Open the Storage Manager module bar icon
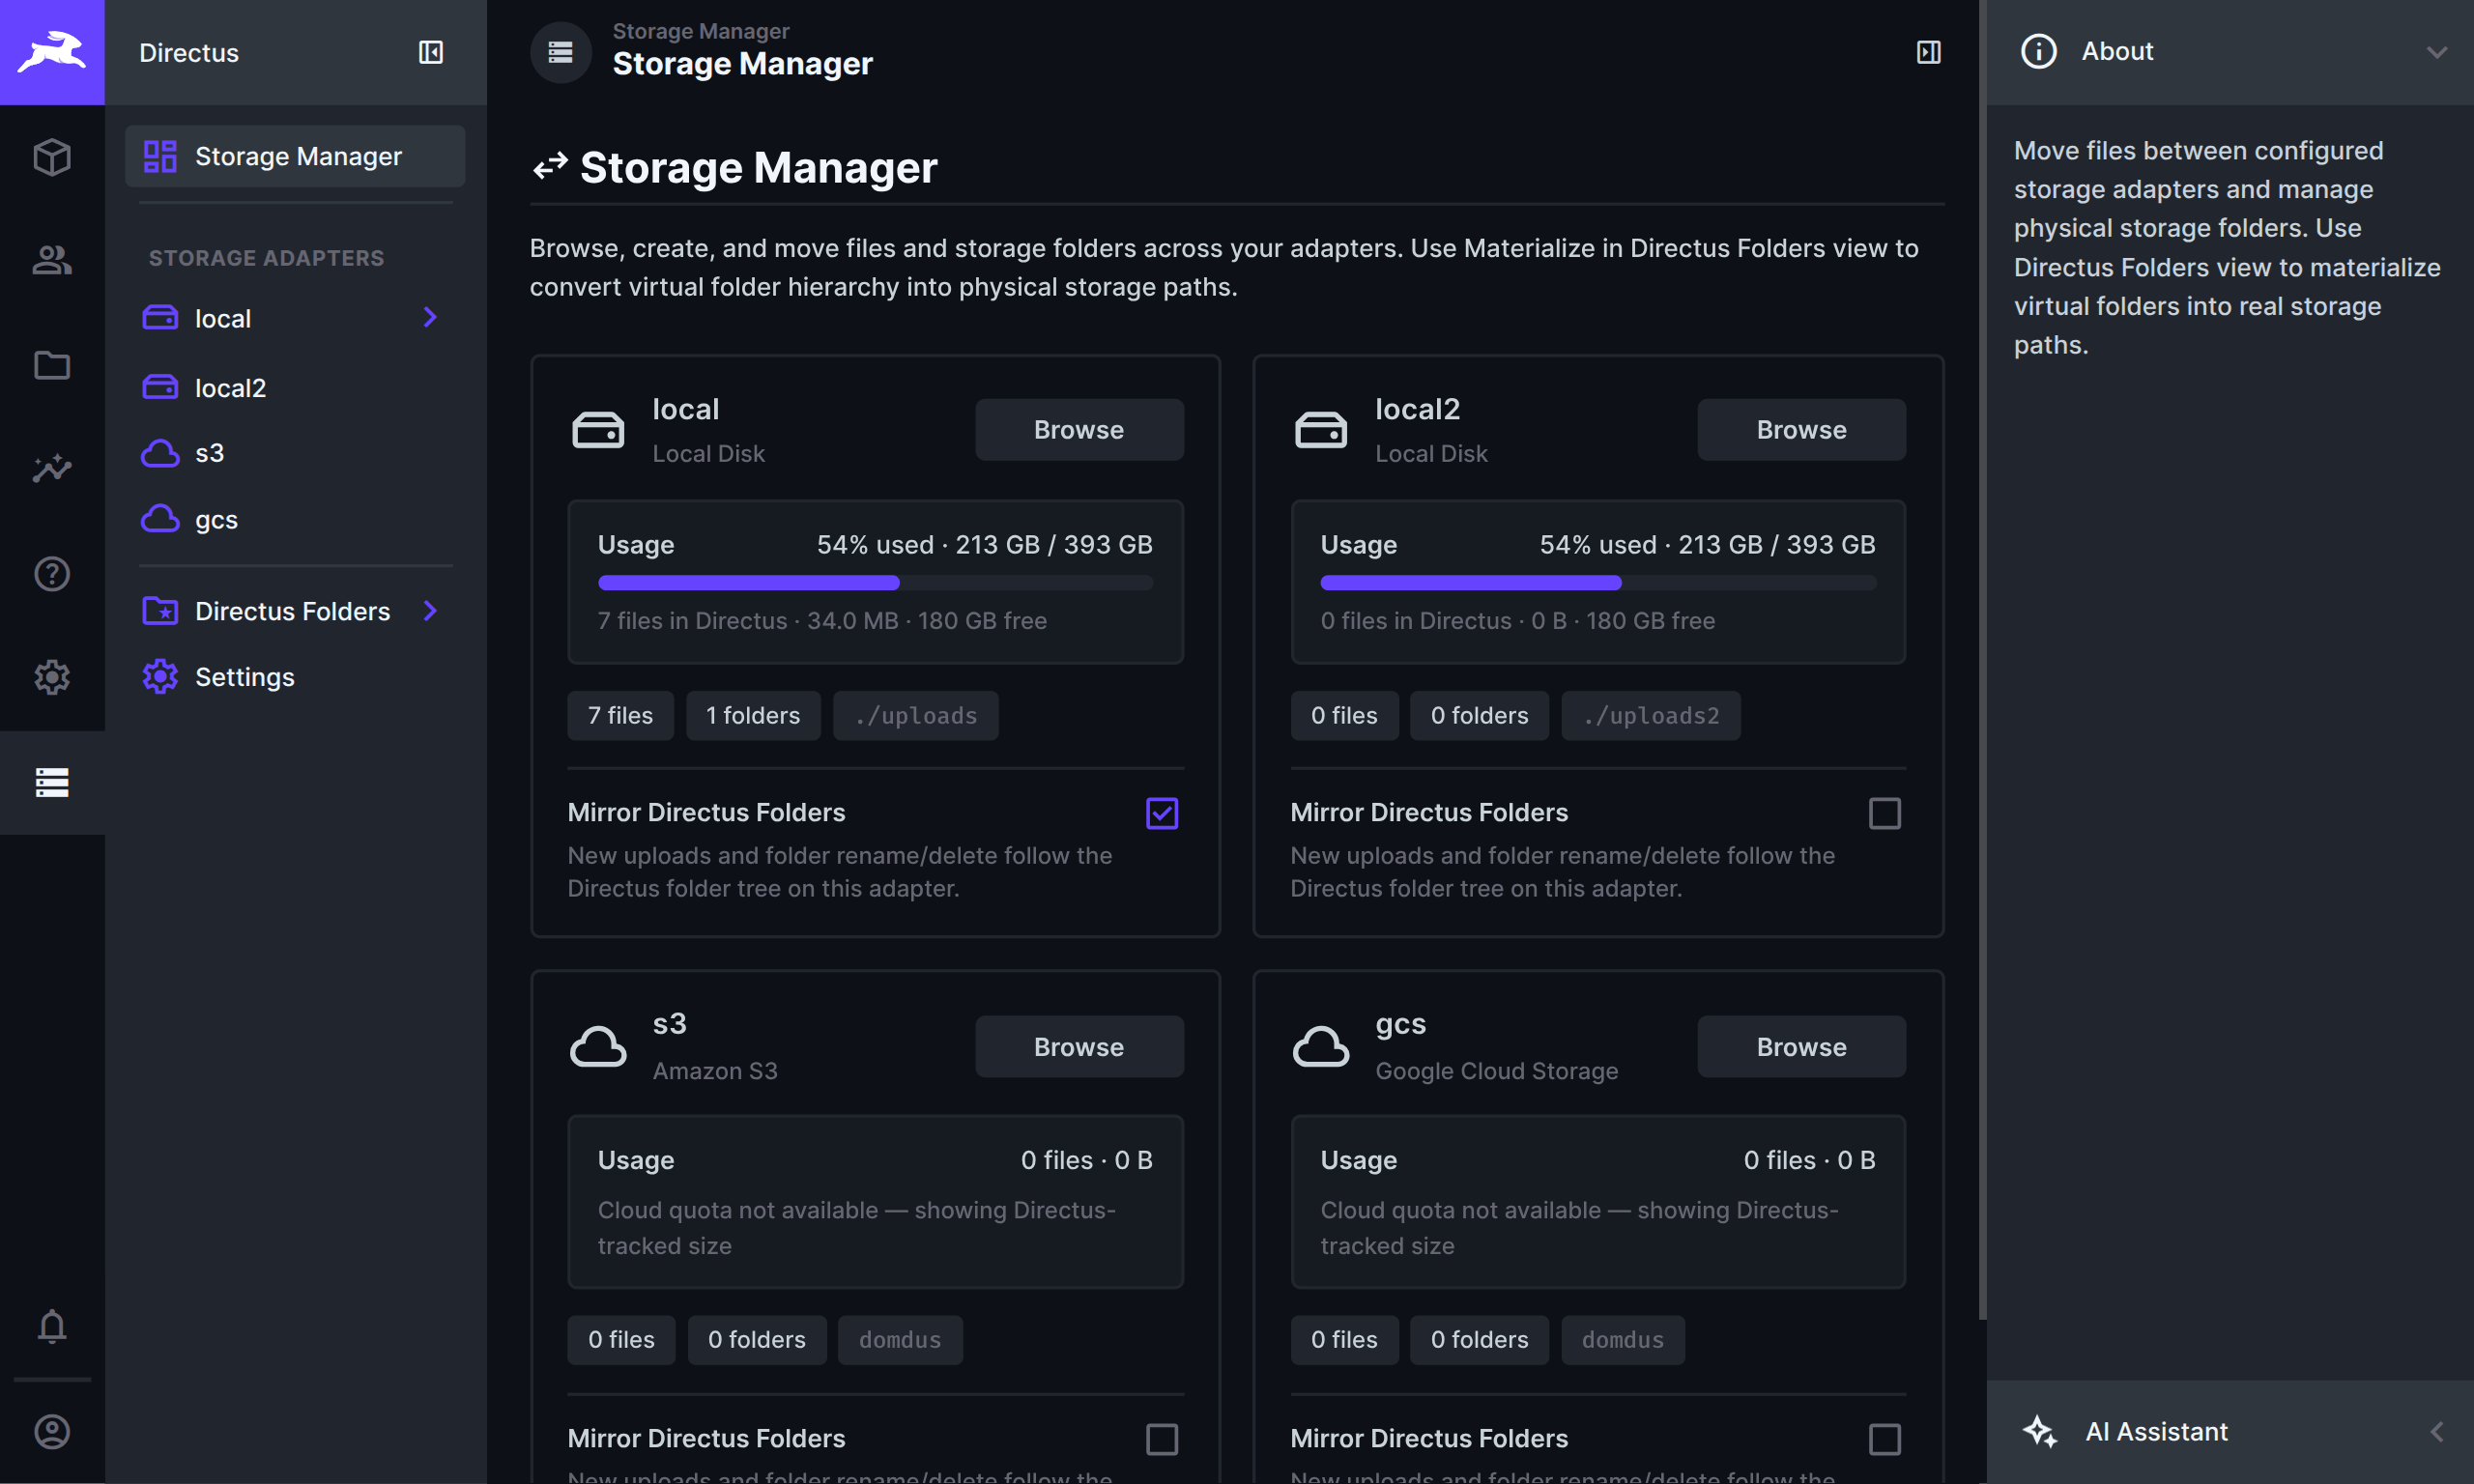The width and height of the screenshot is (2474, 1484). pyautogui.click(x=52, y=782)
